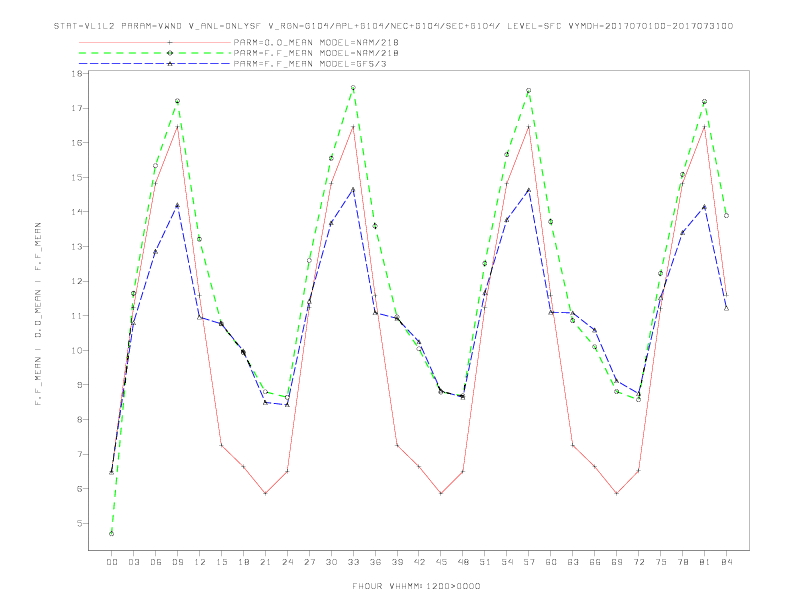Click the x-axis label FHOUR VHHMM:1200>0000
This screenshot has height=612, width=792.
(416, 586)
